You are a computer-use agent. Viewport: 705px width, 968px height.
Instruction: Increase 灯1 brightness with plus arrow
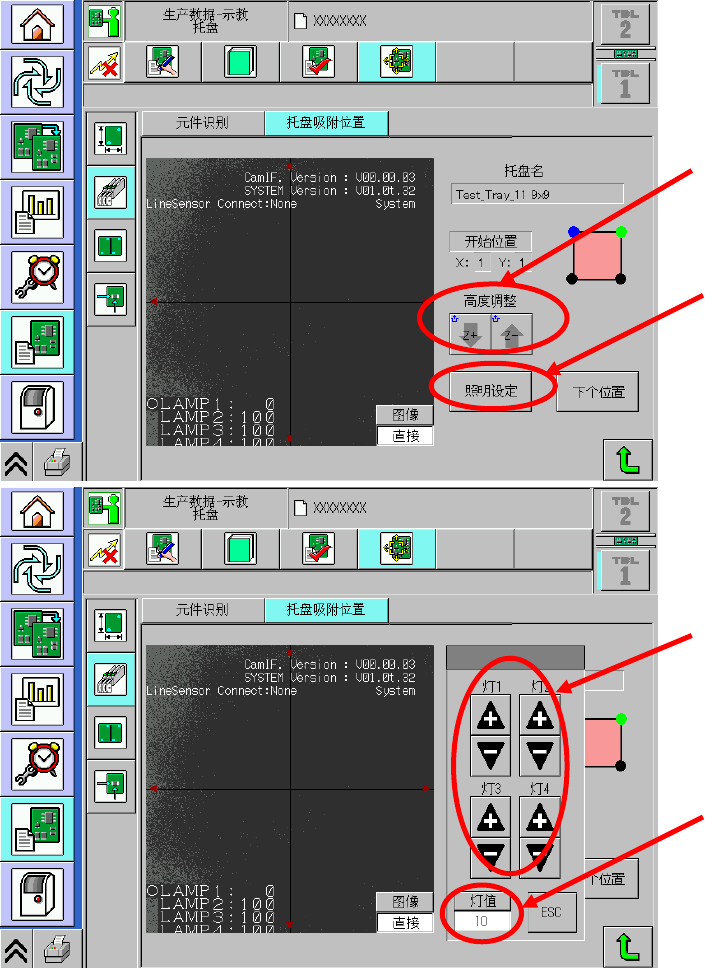tap(490, 716)
